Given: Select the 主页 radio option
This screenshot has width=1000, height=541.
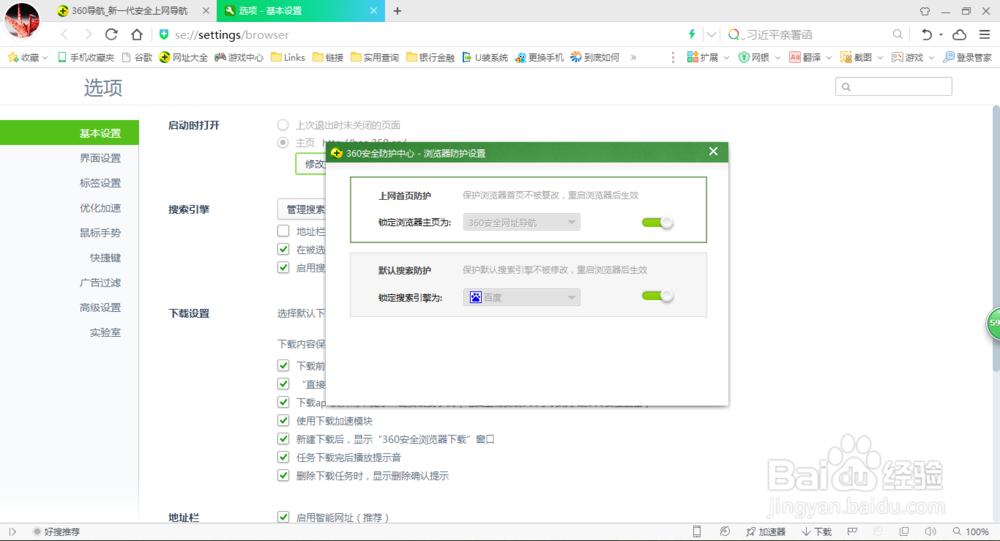Looking at the screenshot, I should point(283,142).
